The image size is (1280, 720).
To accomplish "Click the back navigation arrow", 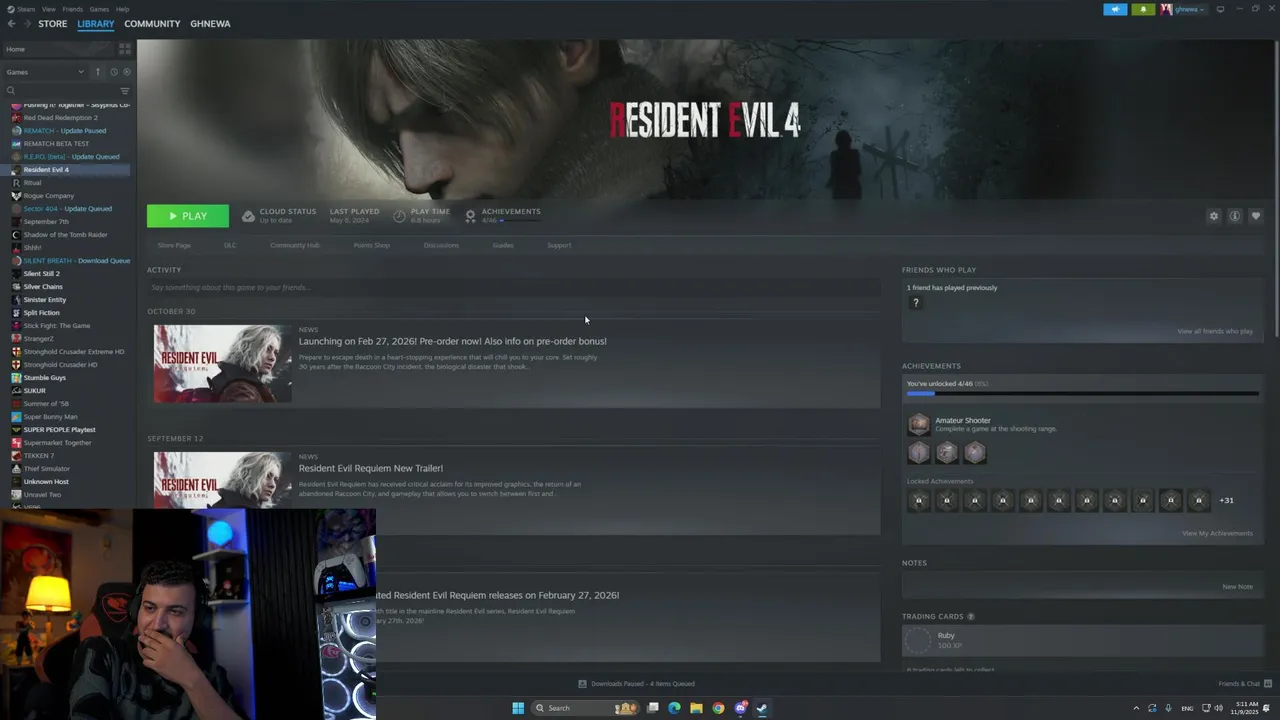I will (x=11, y=24).
